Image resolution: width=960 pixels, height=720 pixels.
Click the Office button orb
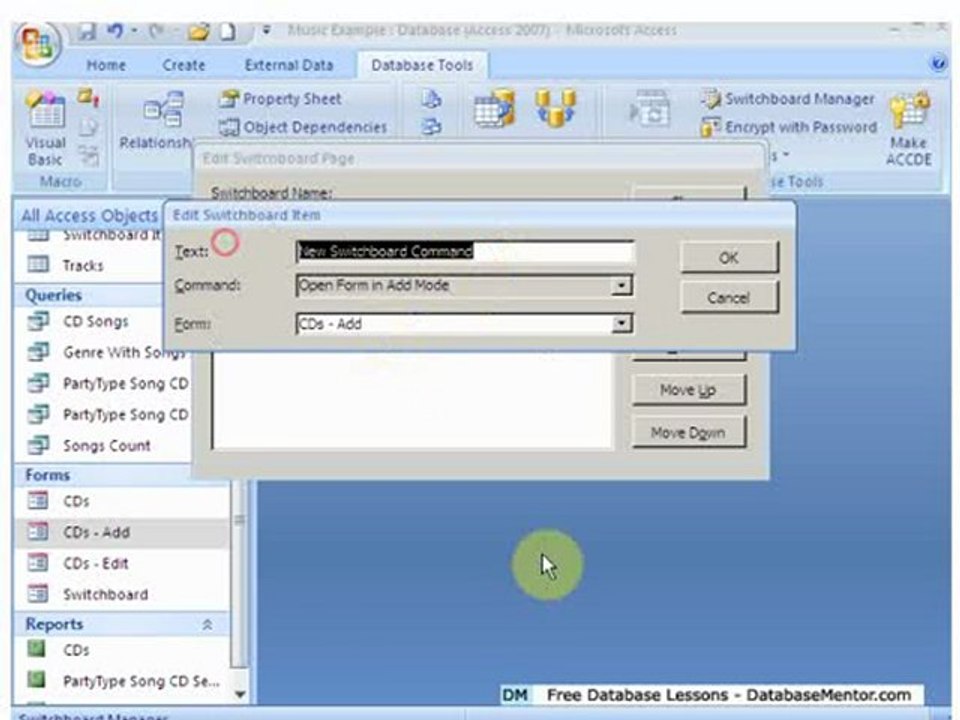click(38, 43)
